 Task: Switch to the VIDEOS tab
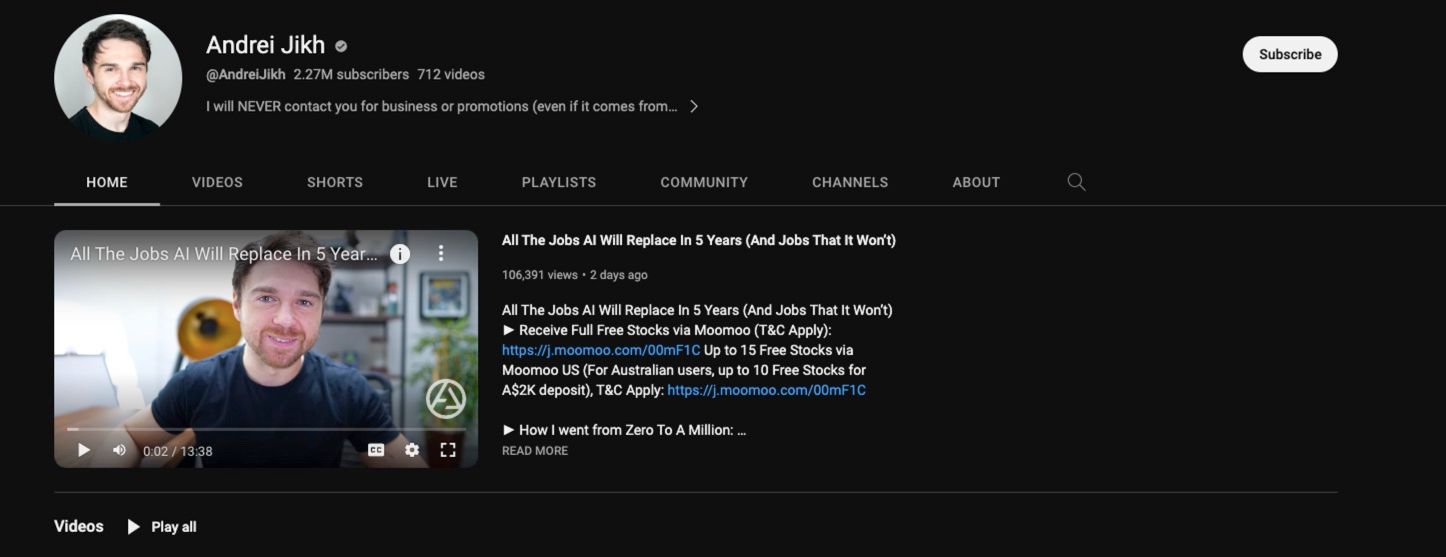click(x=217, y=182)
